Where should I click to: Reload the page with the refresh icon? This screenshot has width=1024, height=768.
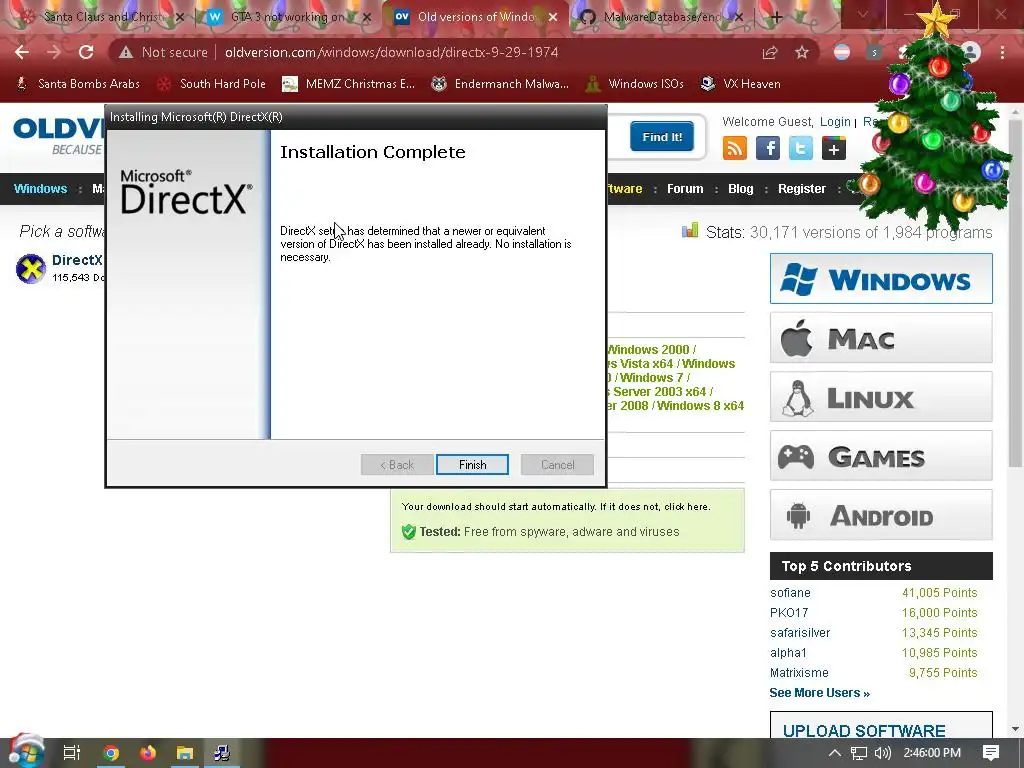(x=86, y=52)
